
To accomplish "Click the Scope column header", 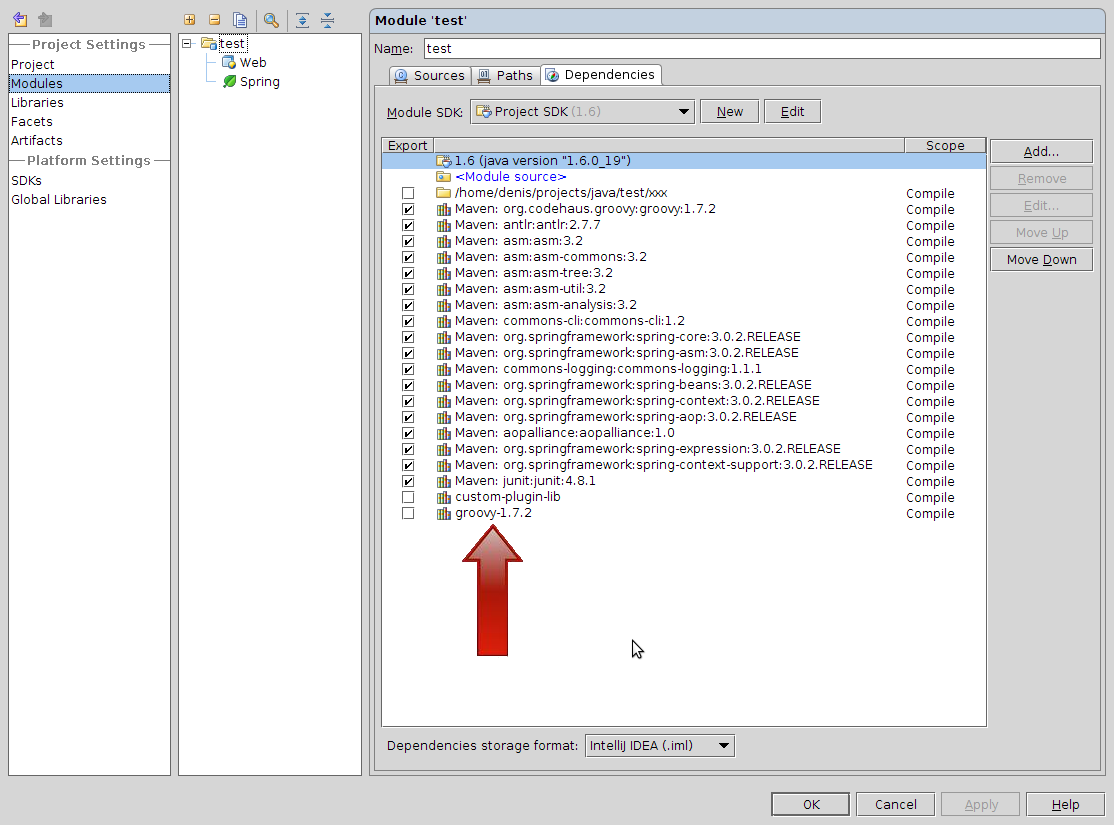I will click(x=945, y=146).
